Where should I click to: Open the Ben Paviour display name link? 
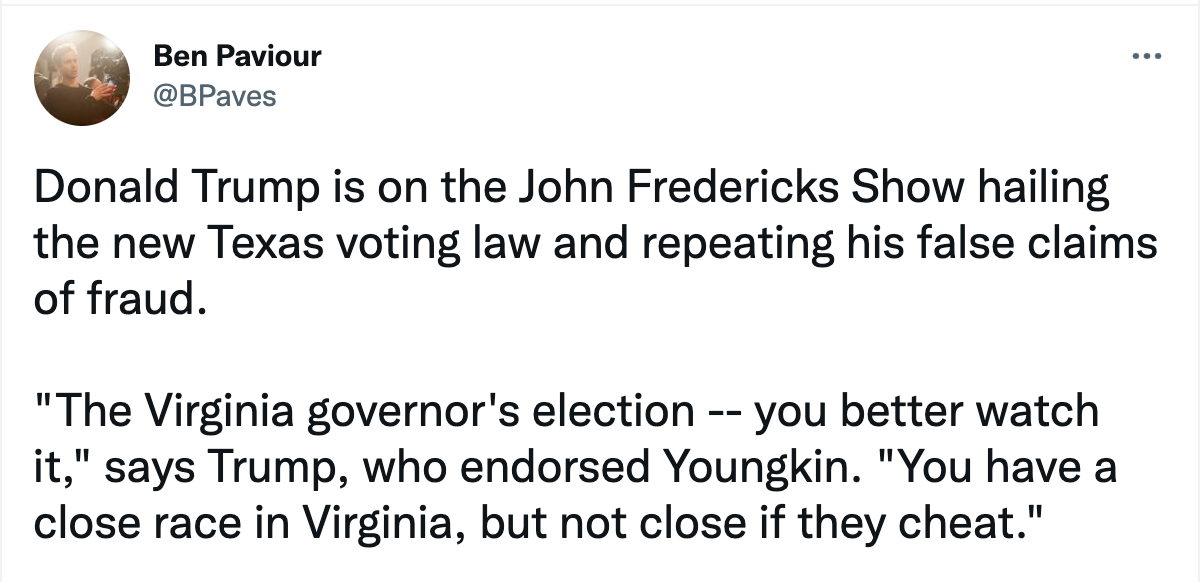[237, 56]
